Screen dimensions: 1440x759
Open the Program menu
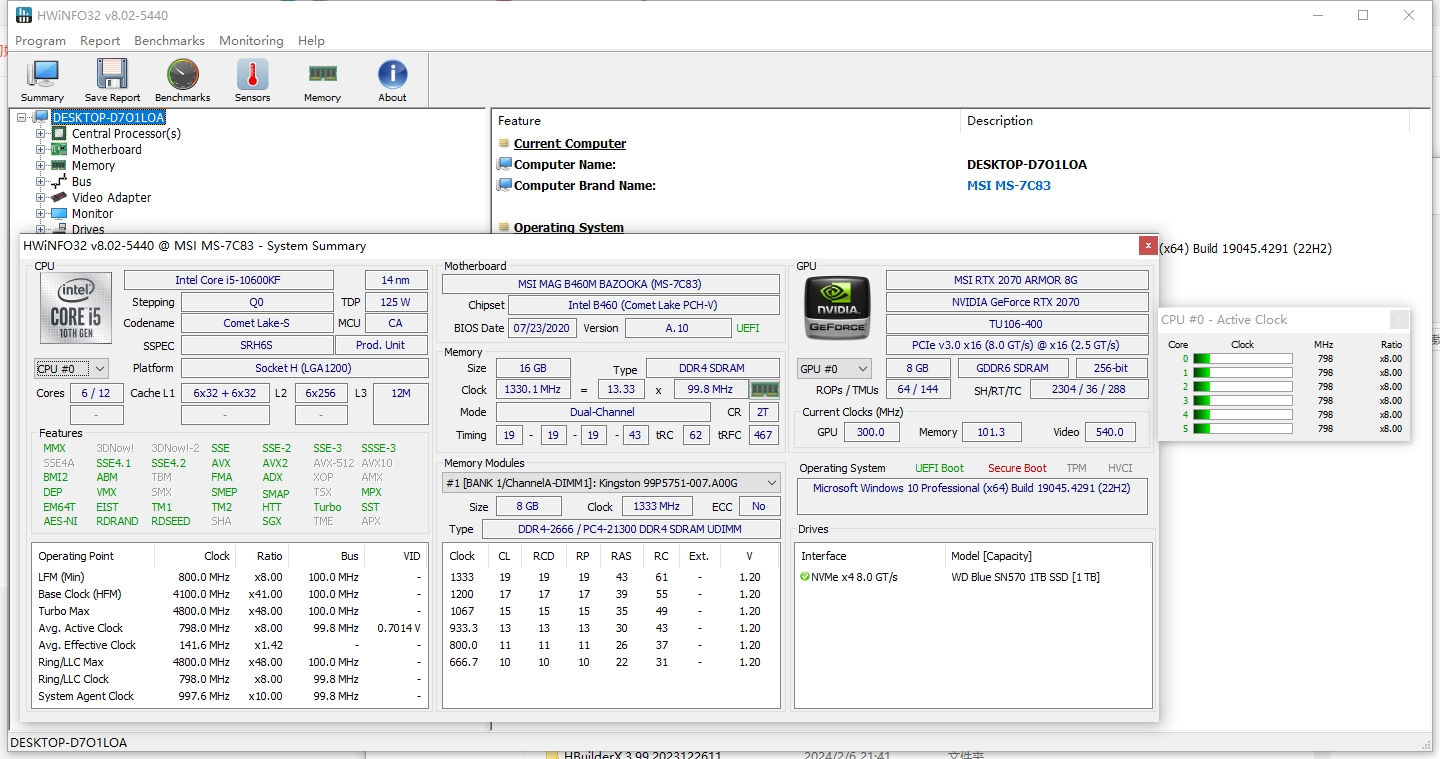coord(40,41)
